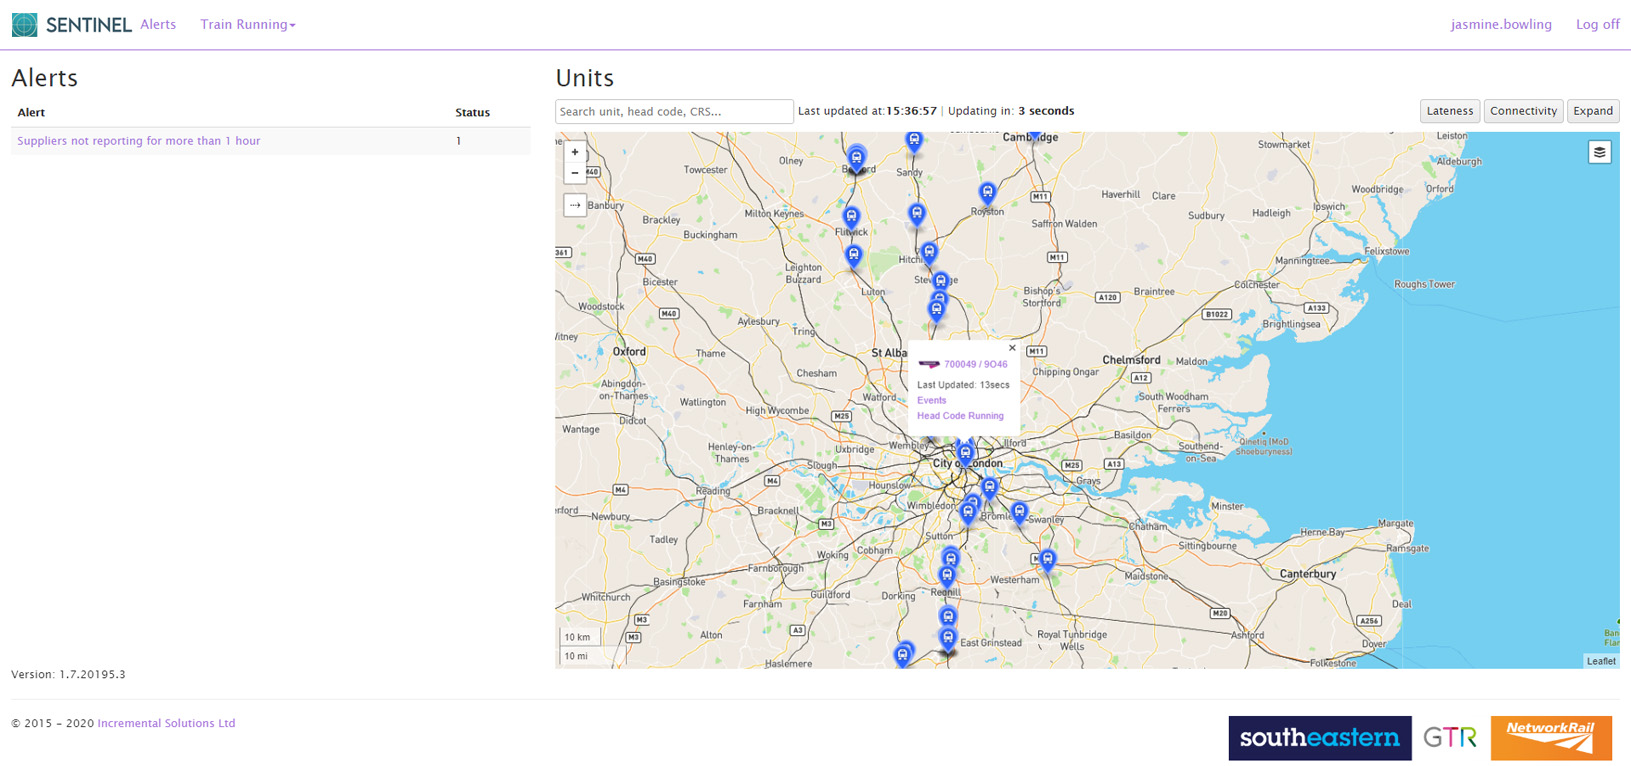The width and height of the screenshot is (1631, 766).
Task: Open Suppliers not reporting alert
Action: point(139,141)
